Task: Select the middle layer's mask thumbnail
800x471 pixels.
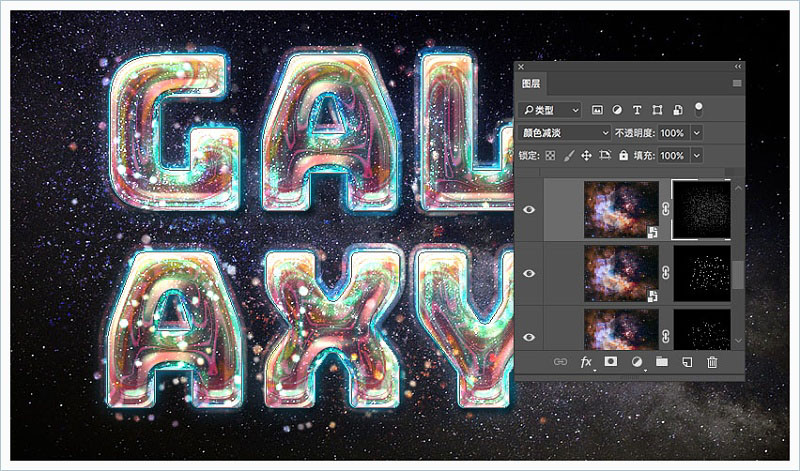Action: pos(702,274)
